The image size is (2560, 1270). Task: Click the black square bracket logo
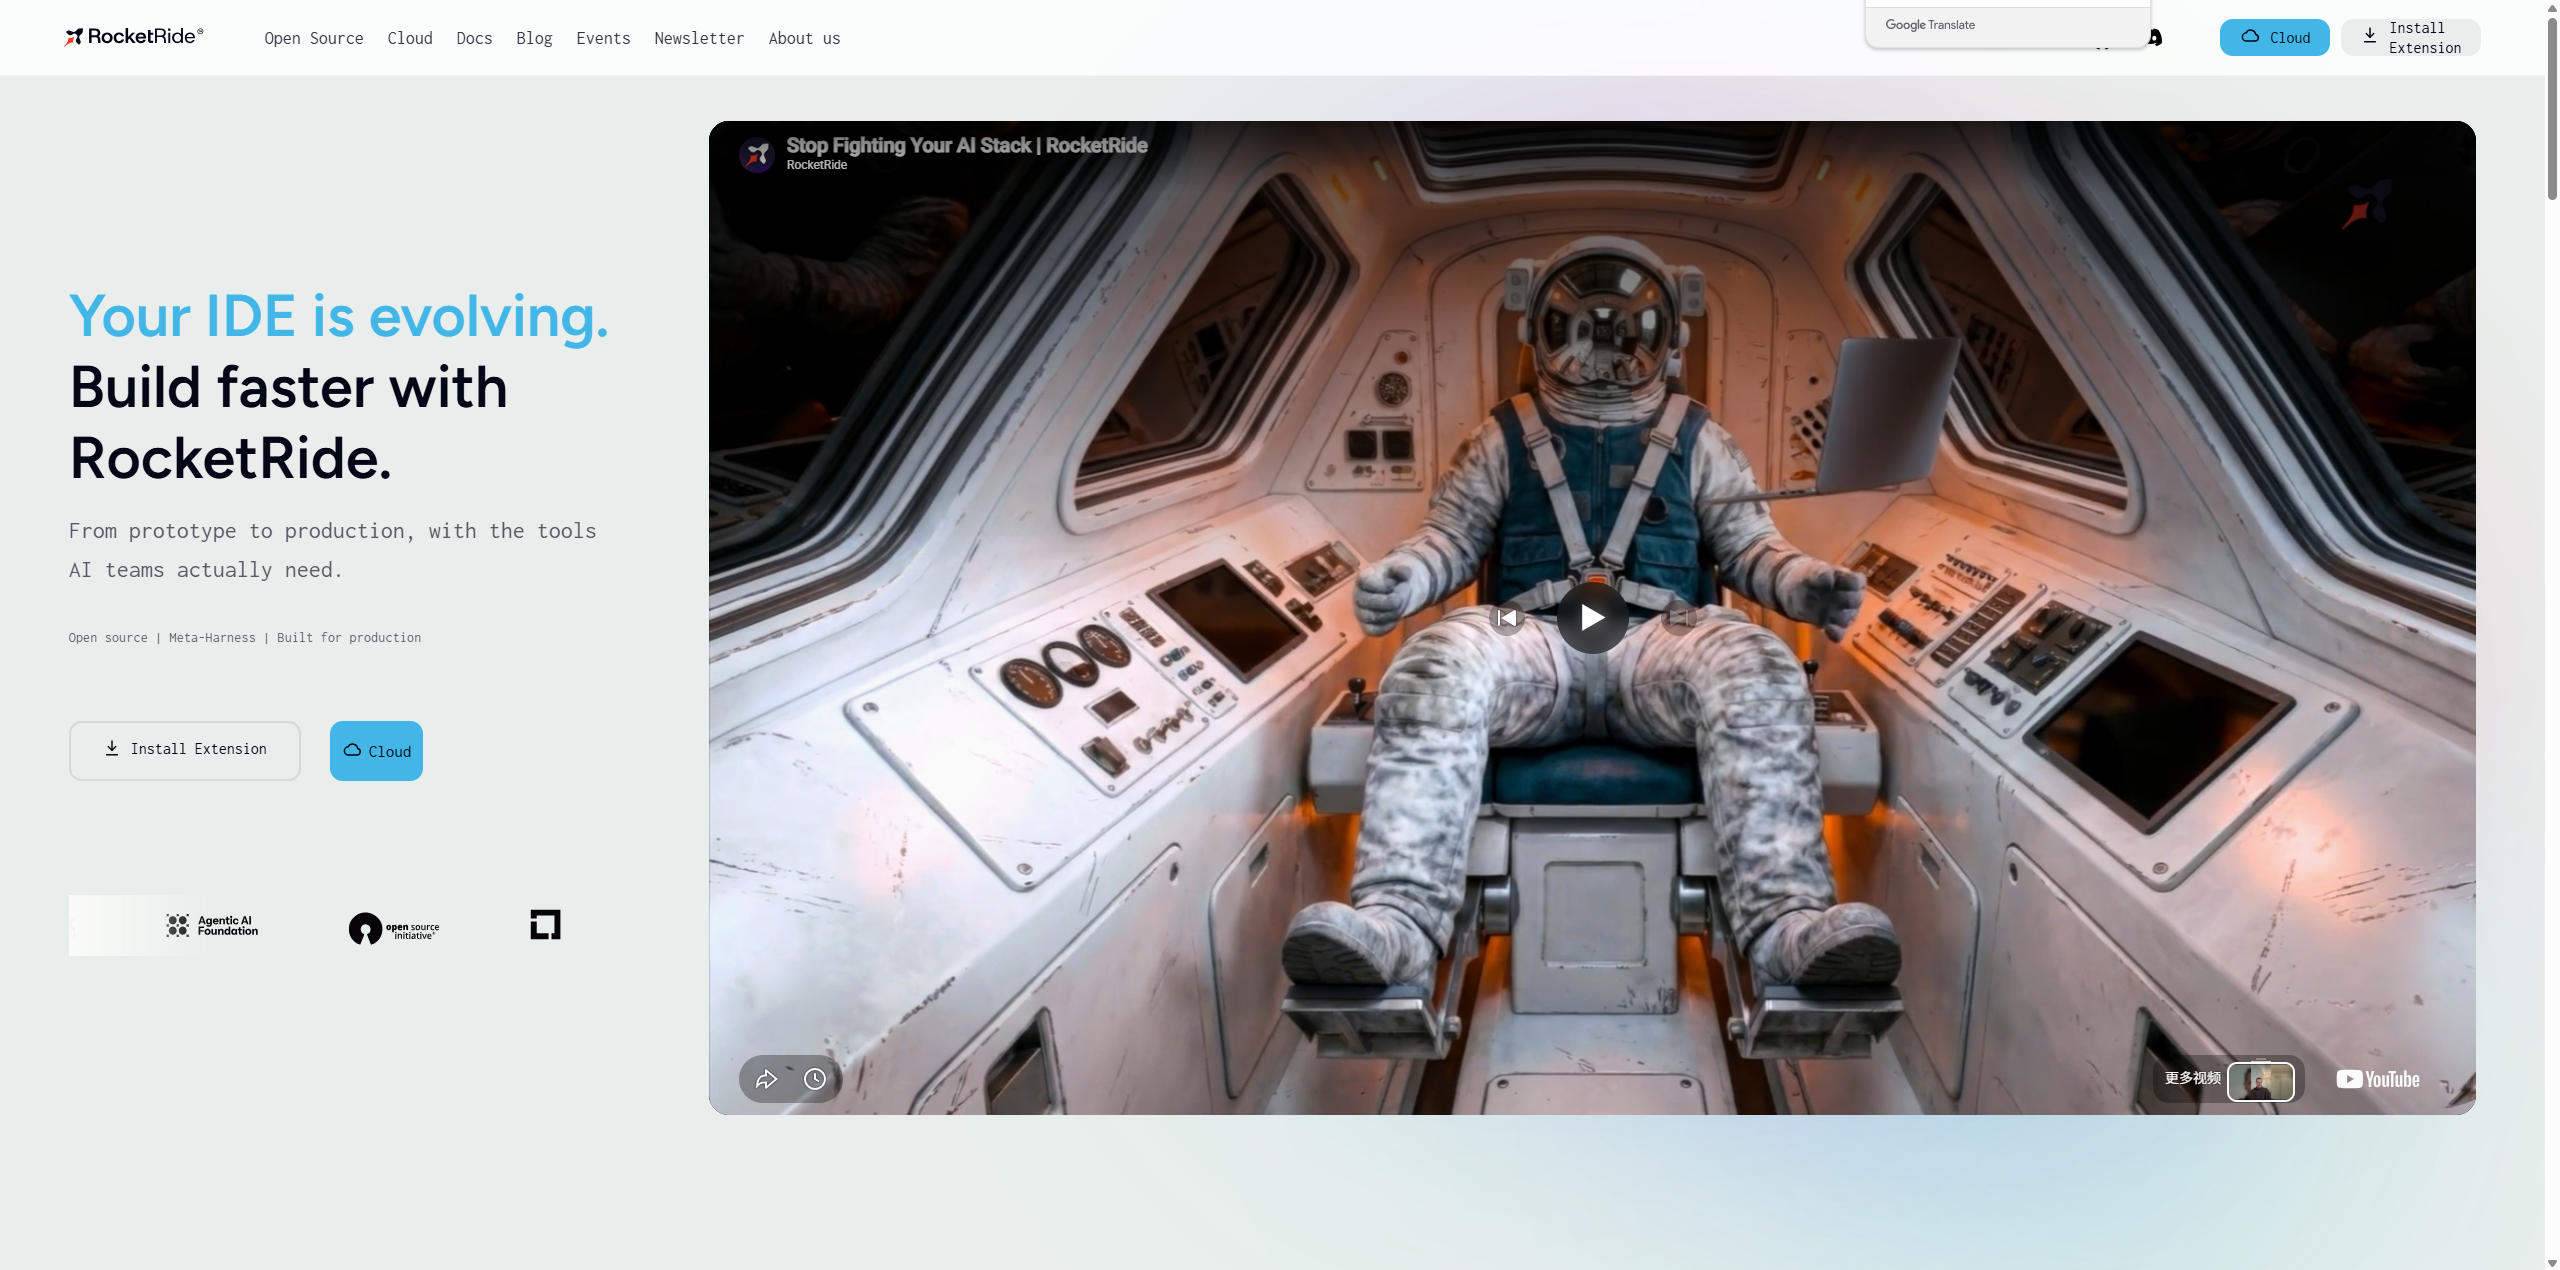545,925
